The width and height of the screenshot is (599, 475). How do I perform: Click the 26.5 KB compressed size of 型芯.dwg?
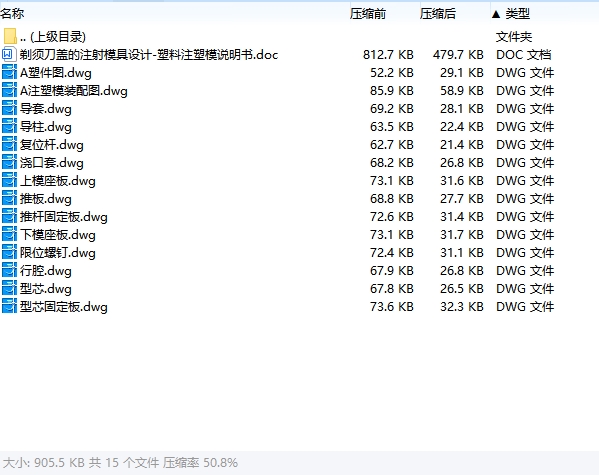click(x=461, y=289)
